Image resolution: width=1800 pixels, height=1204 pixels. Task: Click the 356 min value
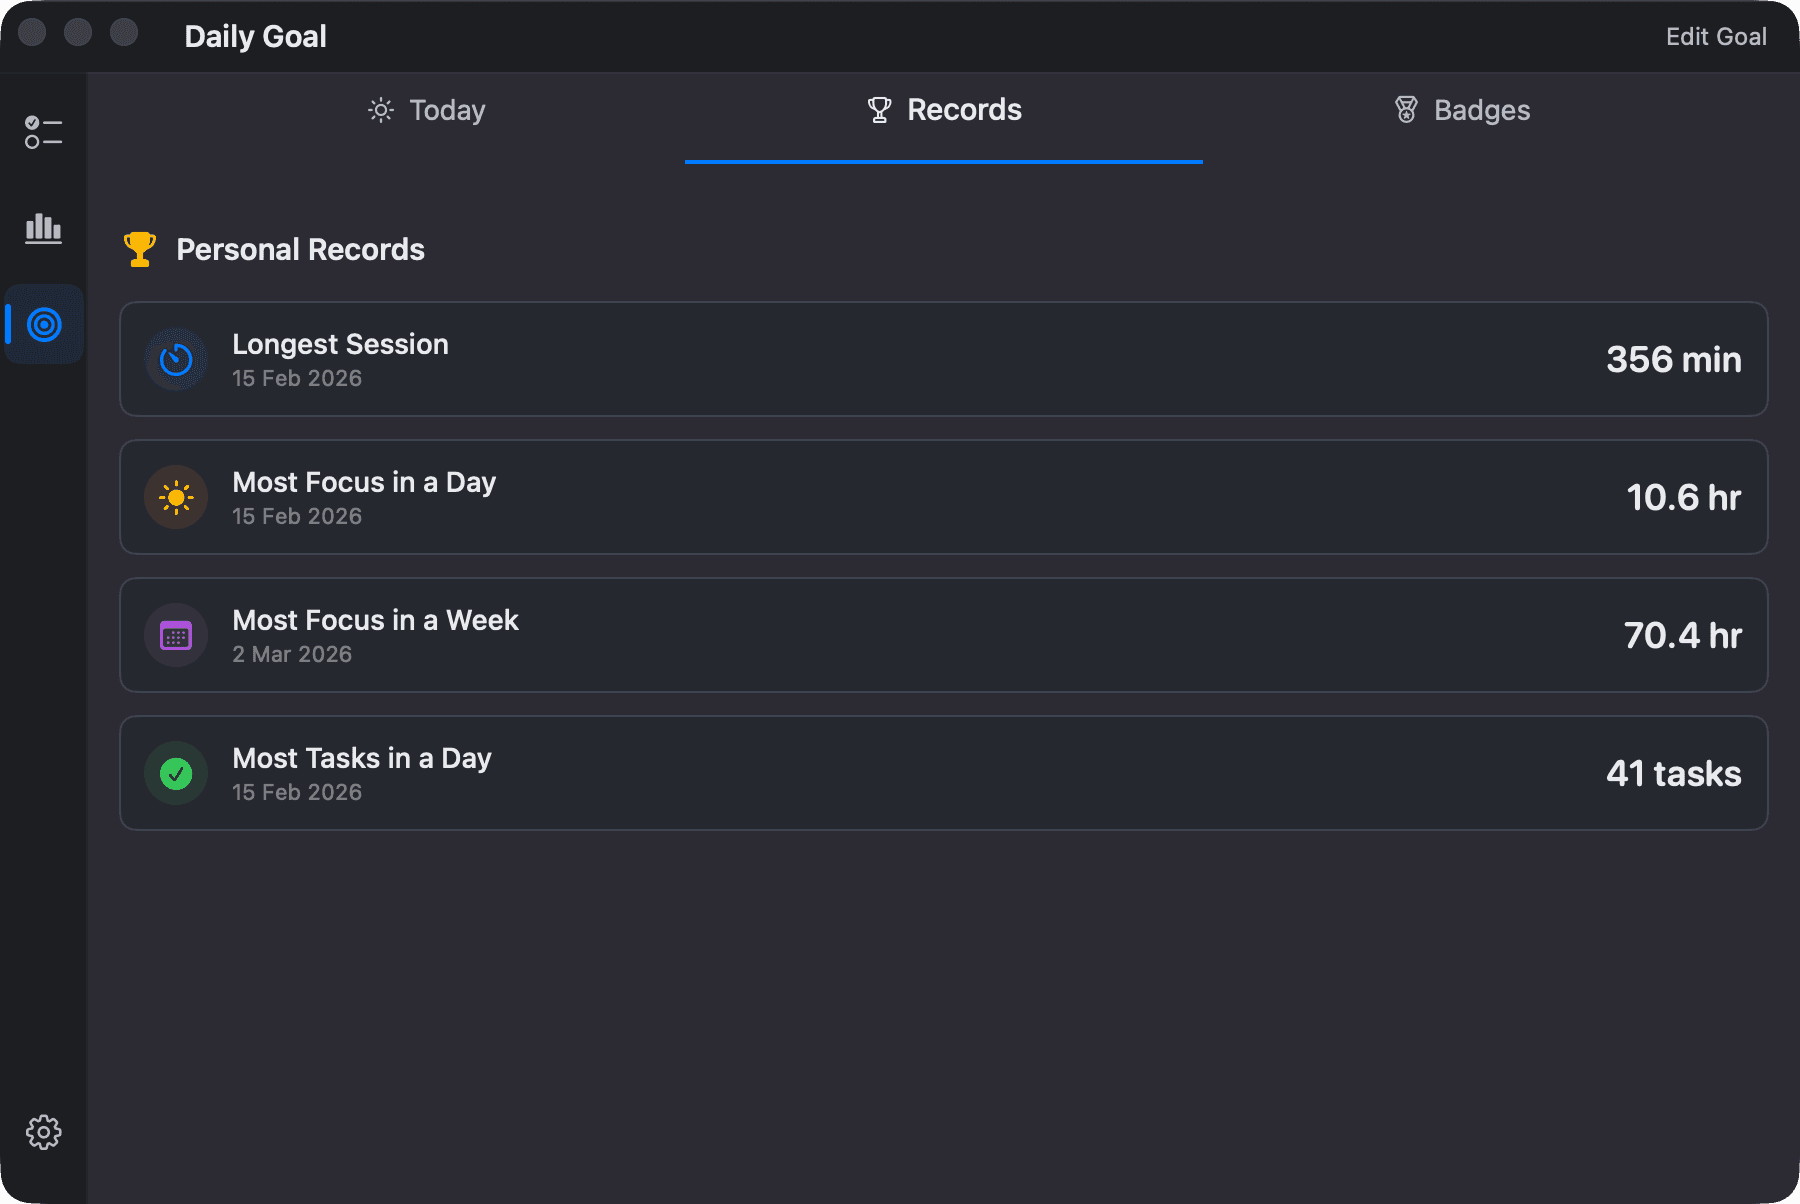(x=1674, y=360)
